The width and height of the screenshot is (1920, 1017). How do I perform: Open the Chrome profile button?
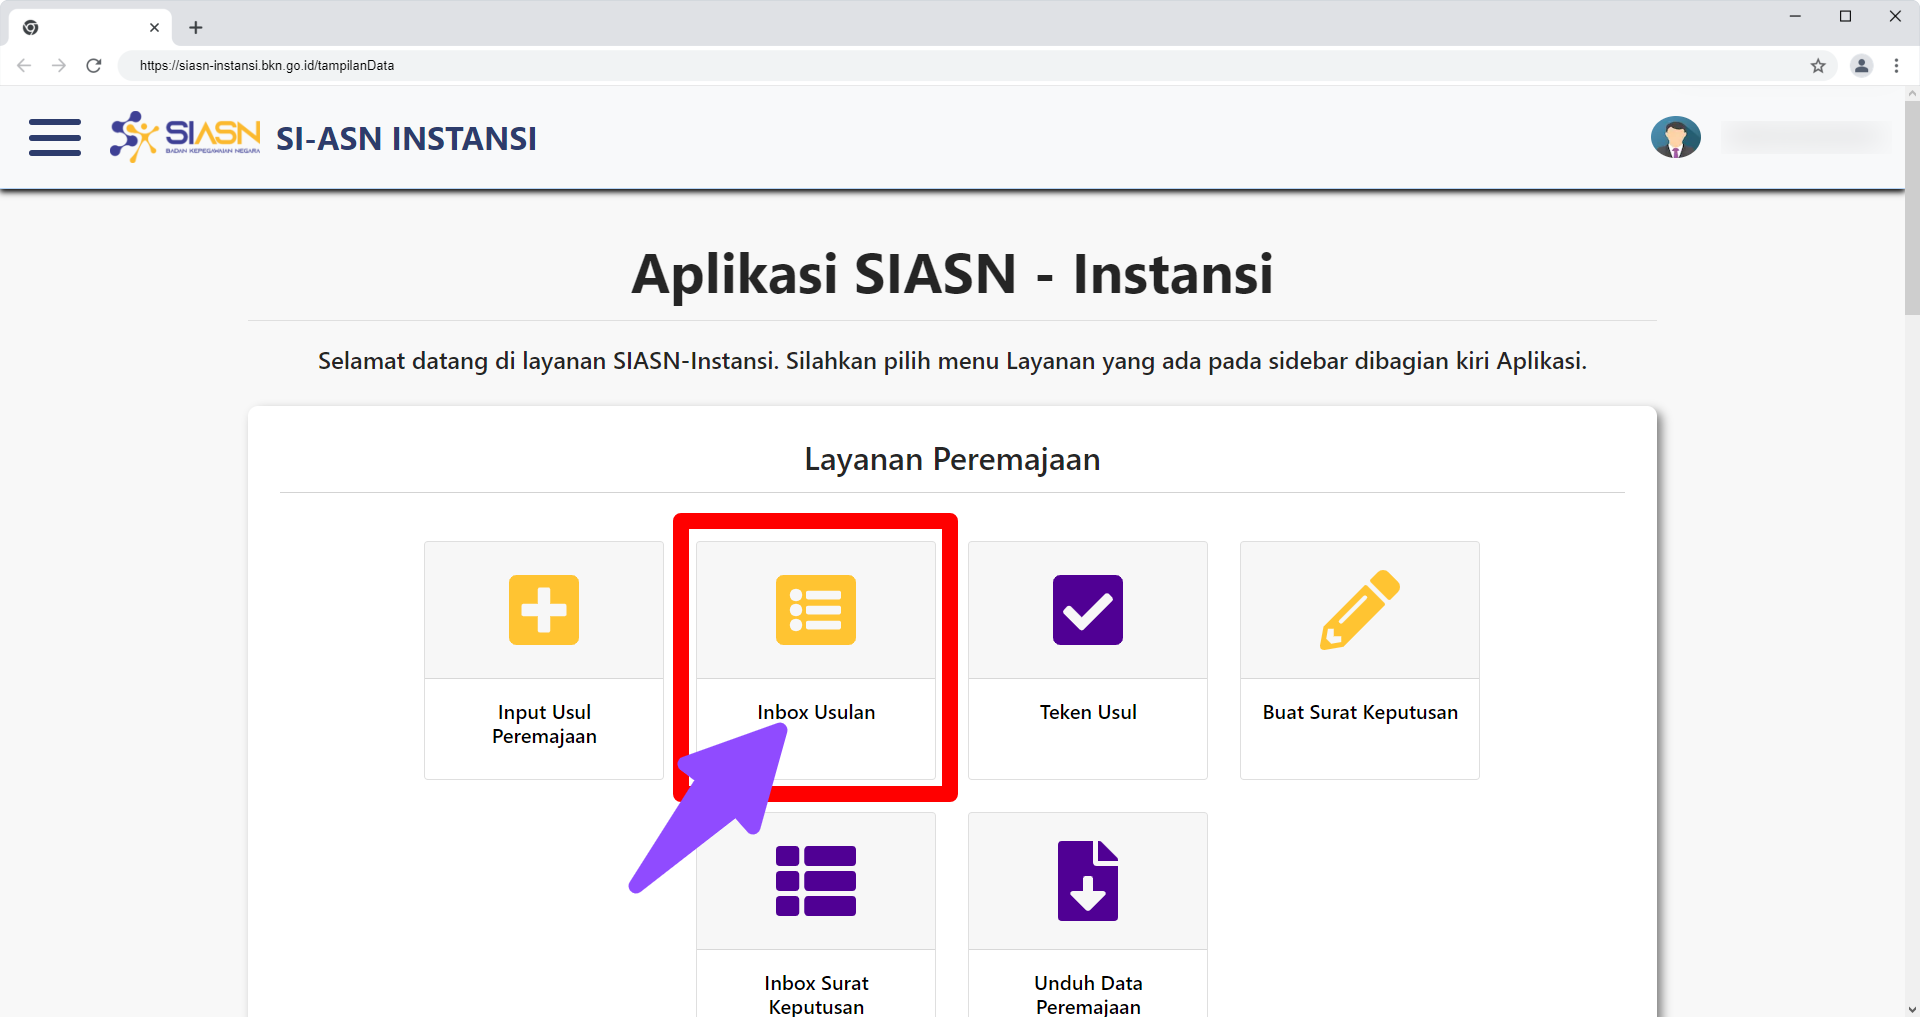point(1861,66)
